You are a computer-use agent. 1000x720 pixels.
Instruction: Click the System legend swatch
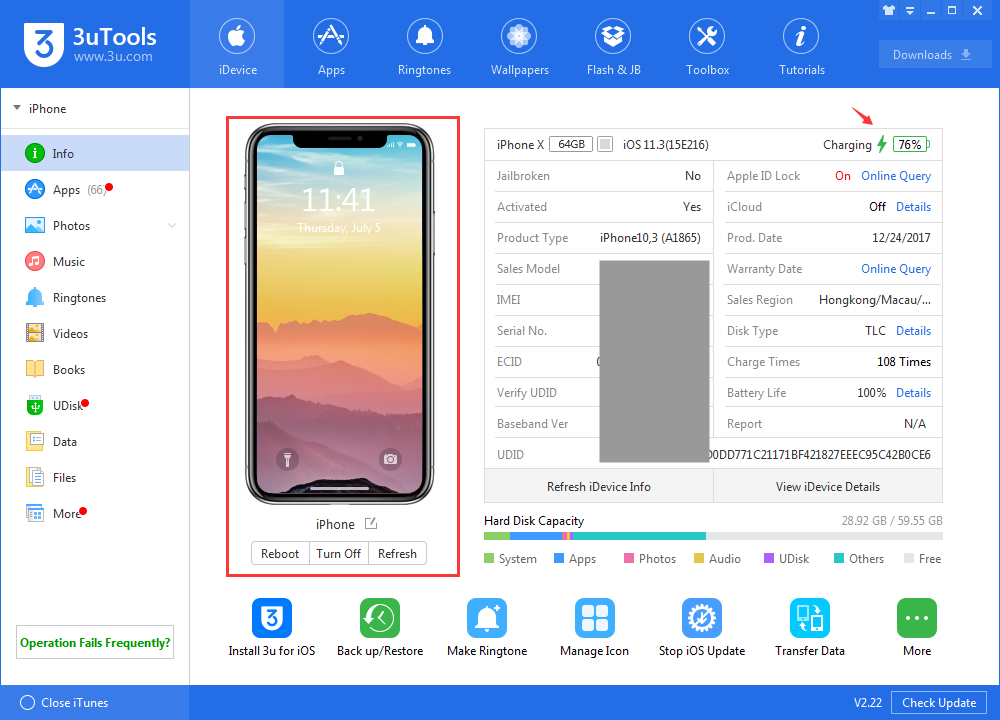coord(489,559)
